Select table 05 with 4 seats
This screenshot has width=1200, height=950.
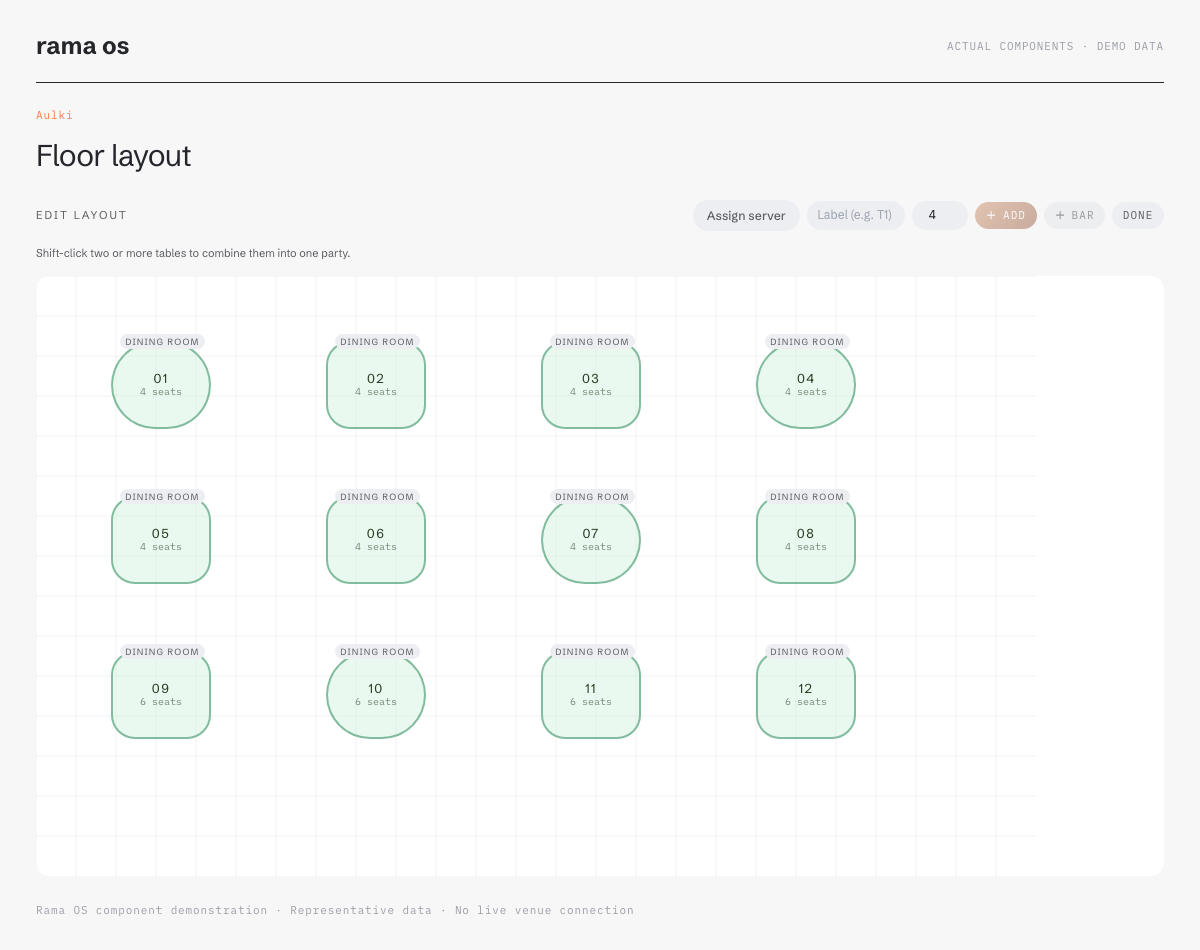[x=161, y=539]
